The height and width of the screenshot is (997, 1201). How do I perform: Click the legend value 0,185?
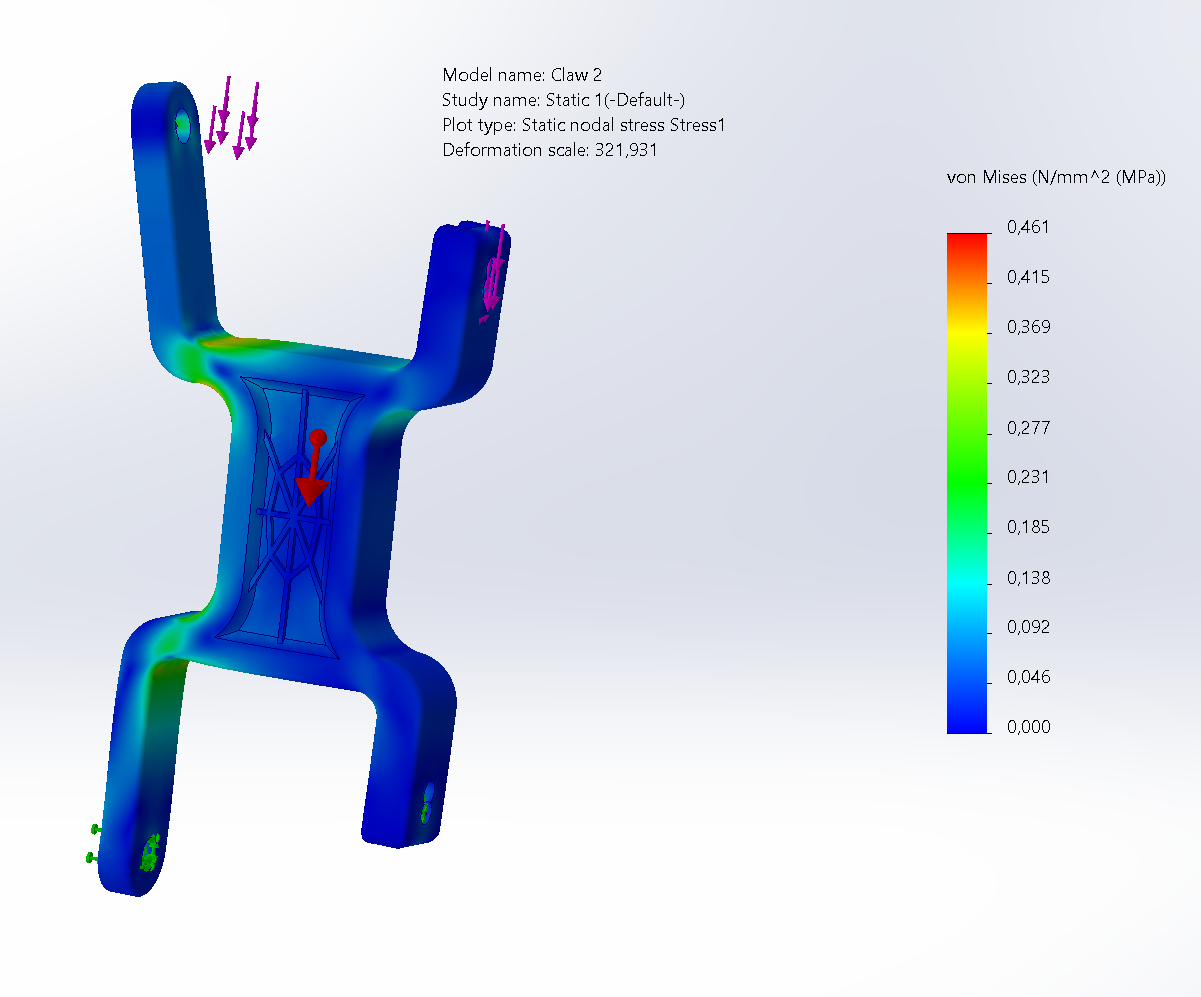pos(1029,527)
